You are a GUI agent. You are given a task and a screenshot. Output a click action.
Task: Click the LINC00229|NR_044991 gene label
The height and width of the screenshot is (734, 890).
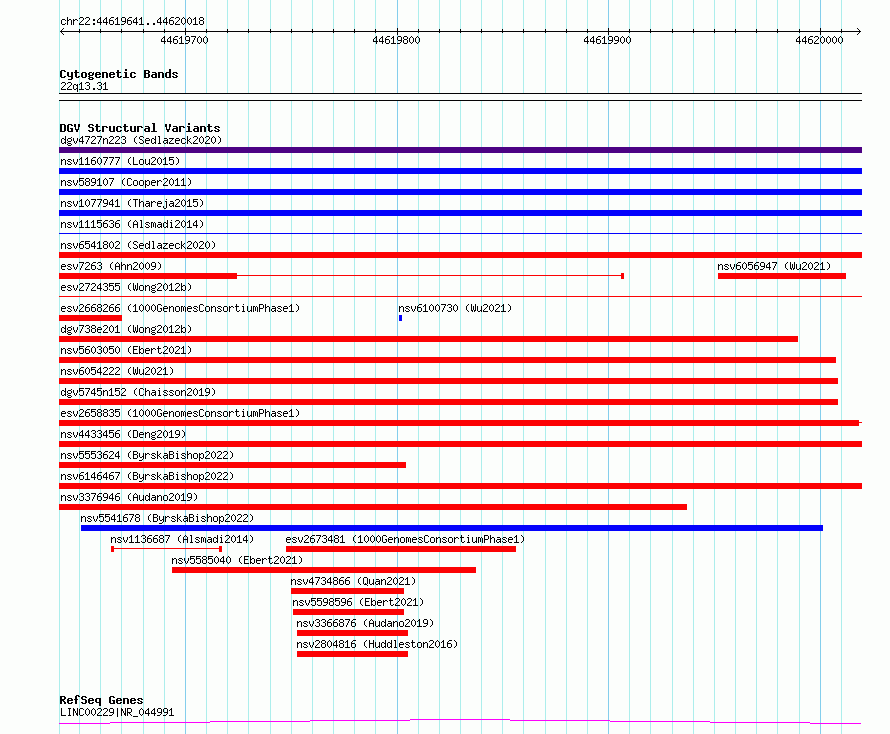(x=117, y=712)
